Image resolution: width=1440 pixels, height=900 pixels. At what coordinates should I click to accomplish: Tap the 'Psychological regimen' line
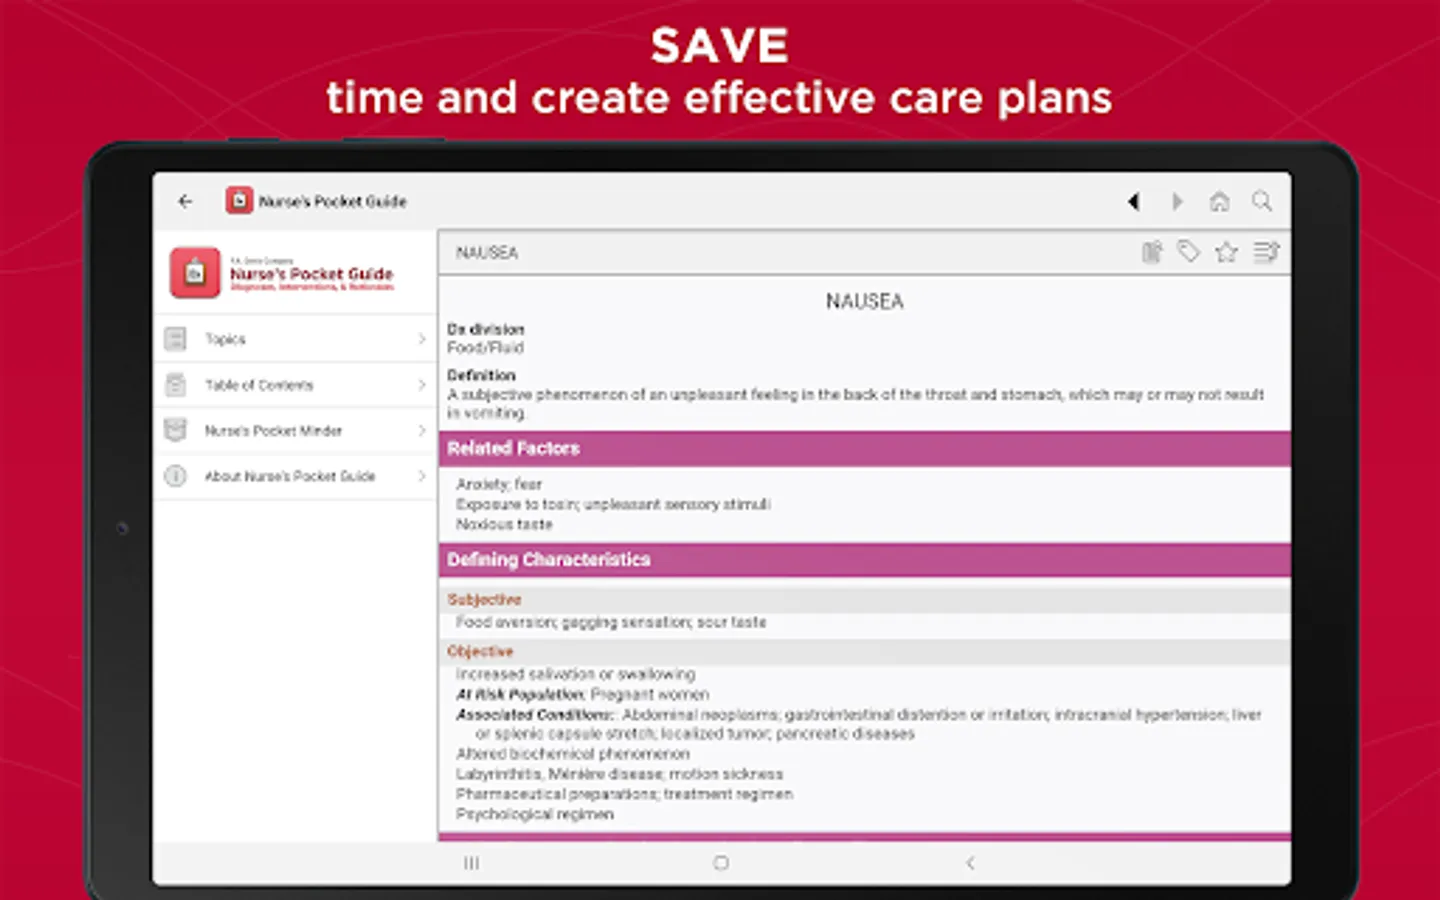[535, 814]
